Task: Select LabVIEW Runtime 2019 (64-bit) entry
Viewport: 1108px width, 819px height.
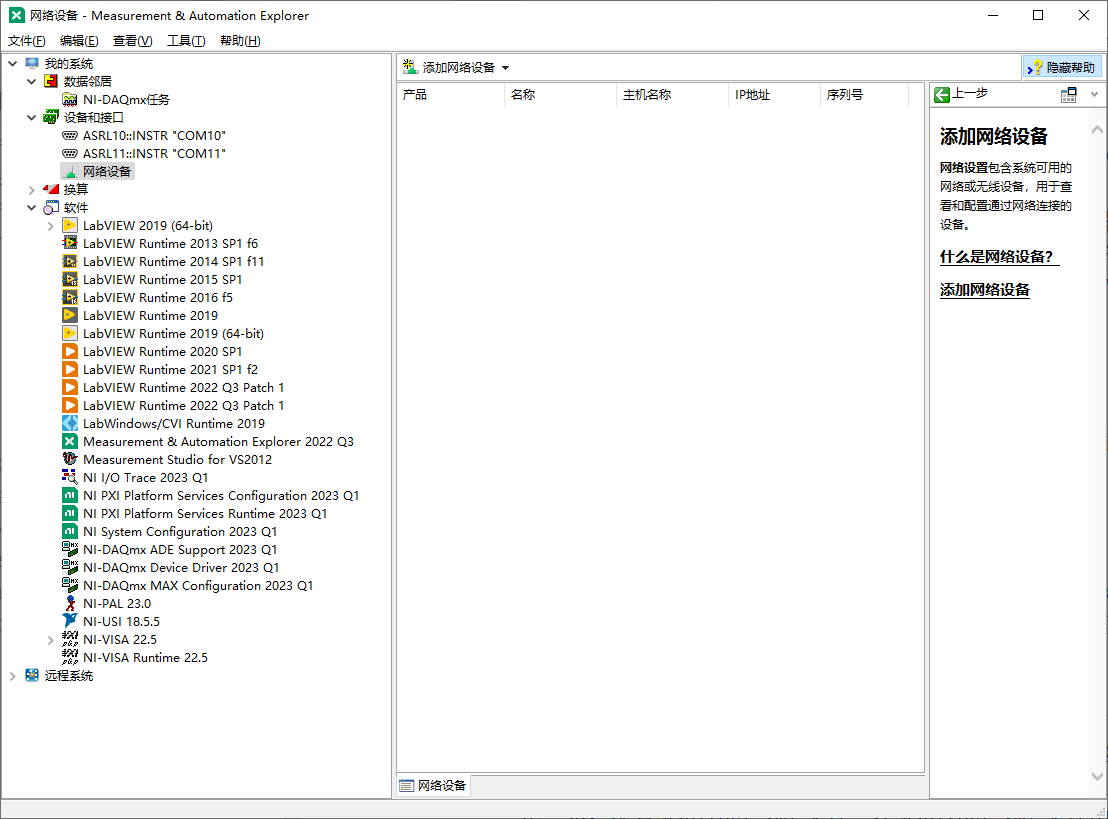Action: [x=173, y=334]
